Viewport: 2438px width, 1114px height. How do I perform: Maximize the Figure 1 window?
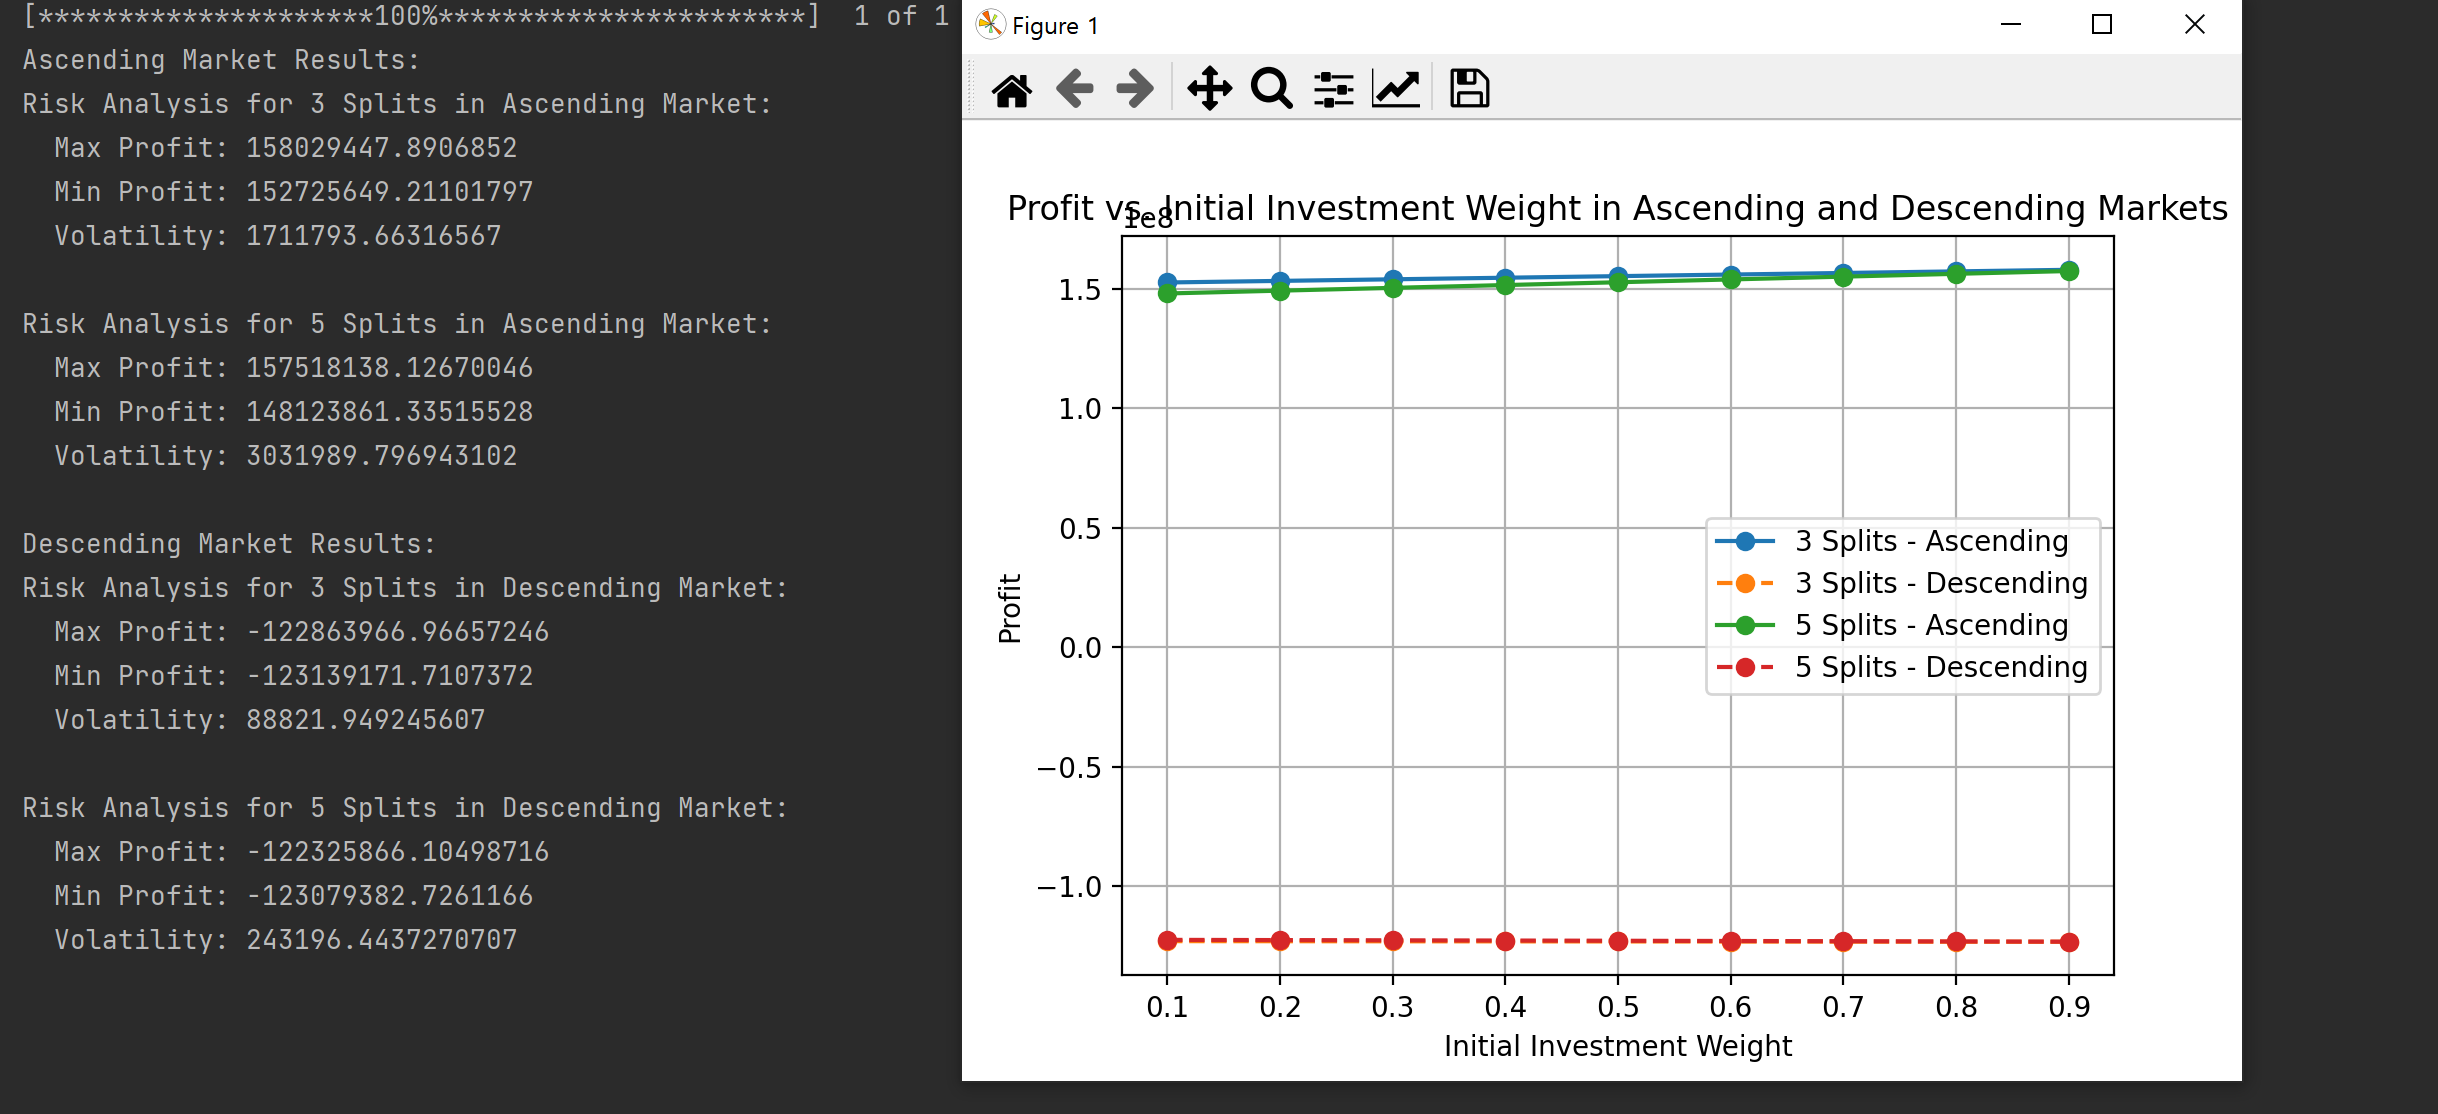(2102, 24)
